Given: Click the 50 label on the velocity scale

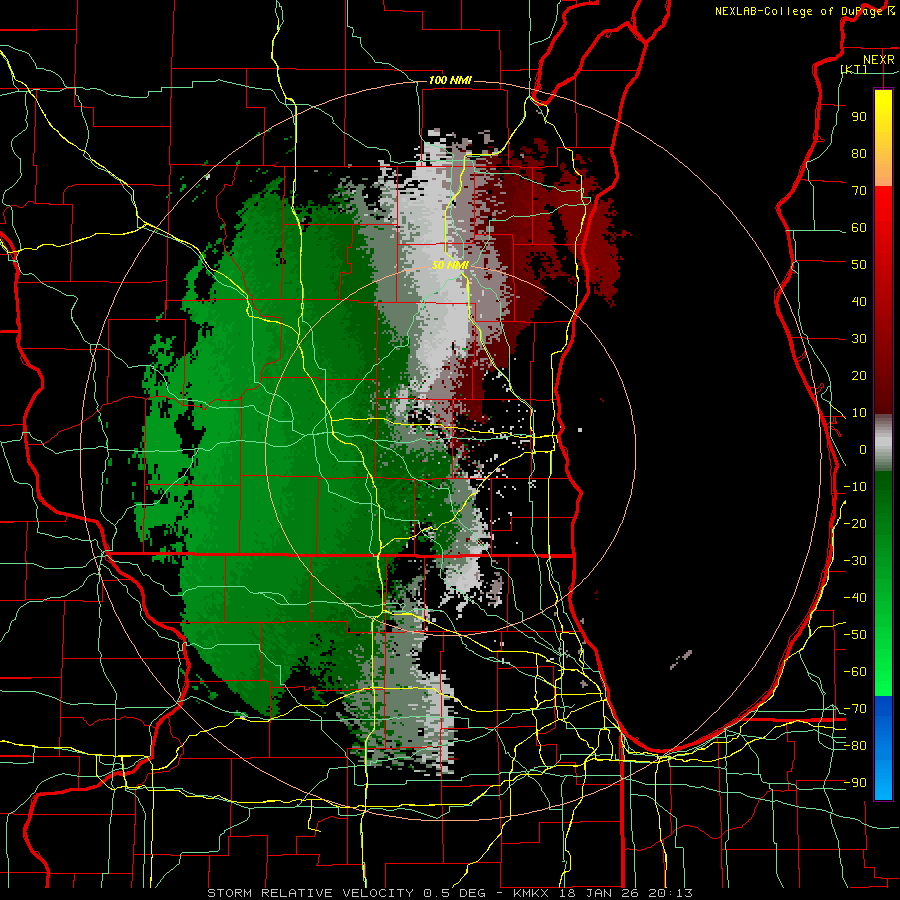Looking at the screenshot, I should click(859, 265).
